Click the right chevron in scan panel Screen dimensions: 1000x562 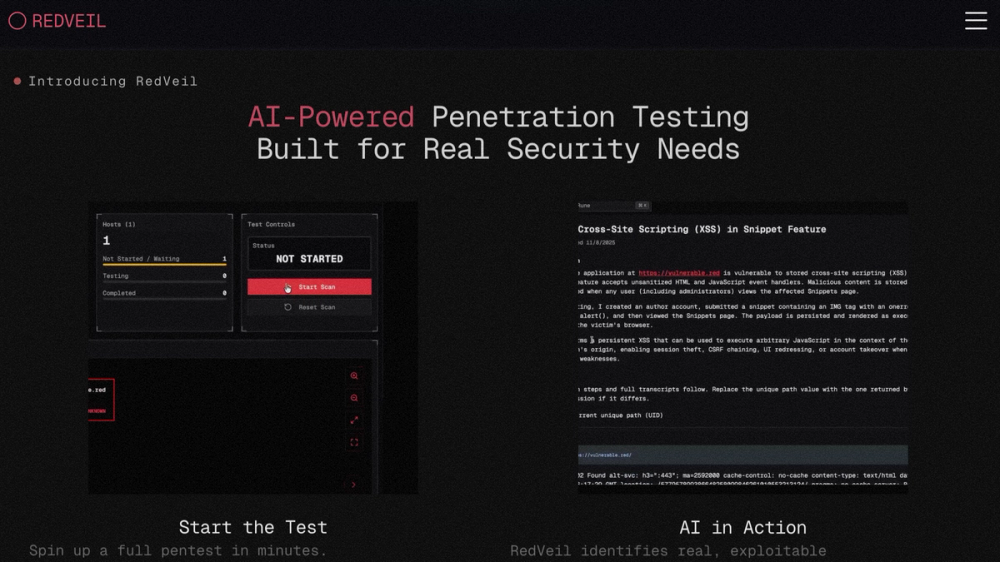tap(353, 485)
